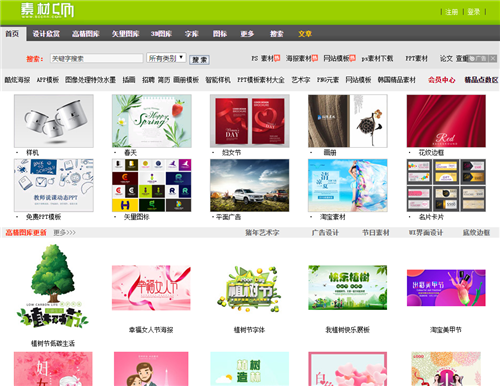Viewport: 500px width, 386px height.
Task: Open the 猪年艺术字 link
Action: coord(262,233)
